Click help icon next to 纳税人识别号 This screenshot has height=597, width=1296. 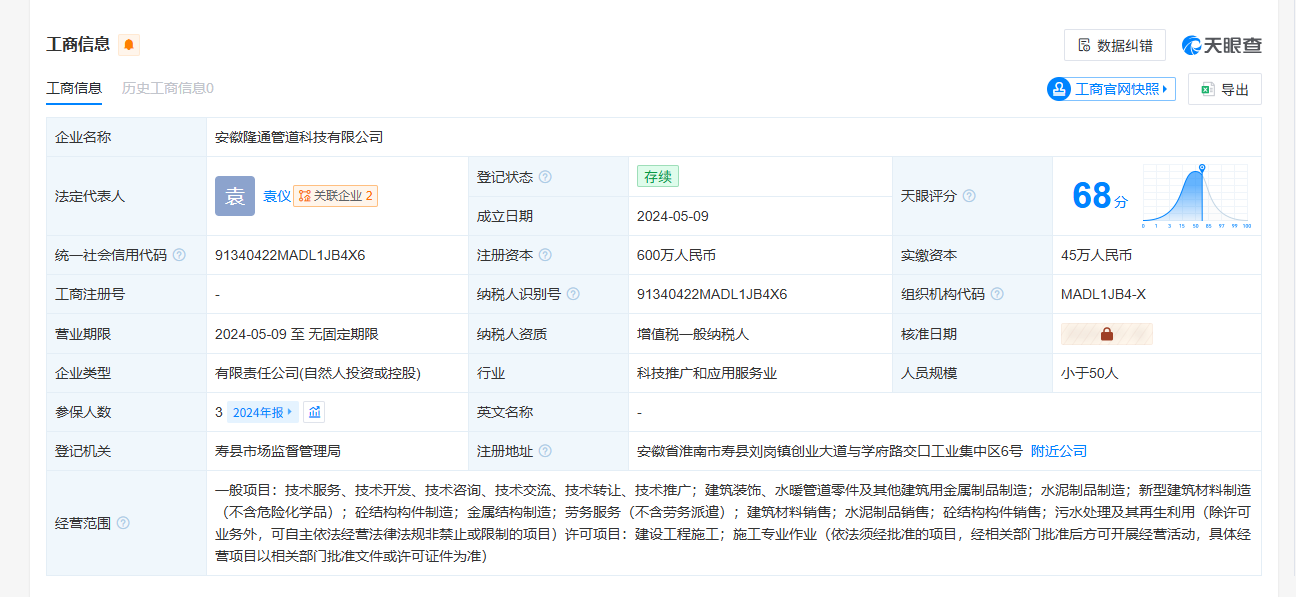[573, 294]
